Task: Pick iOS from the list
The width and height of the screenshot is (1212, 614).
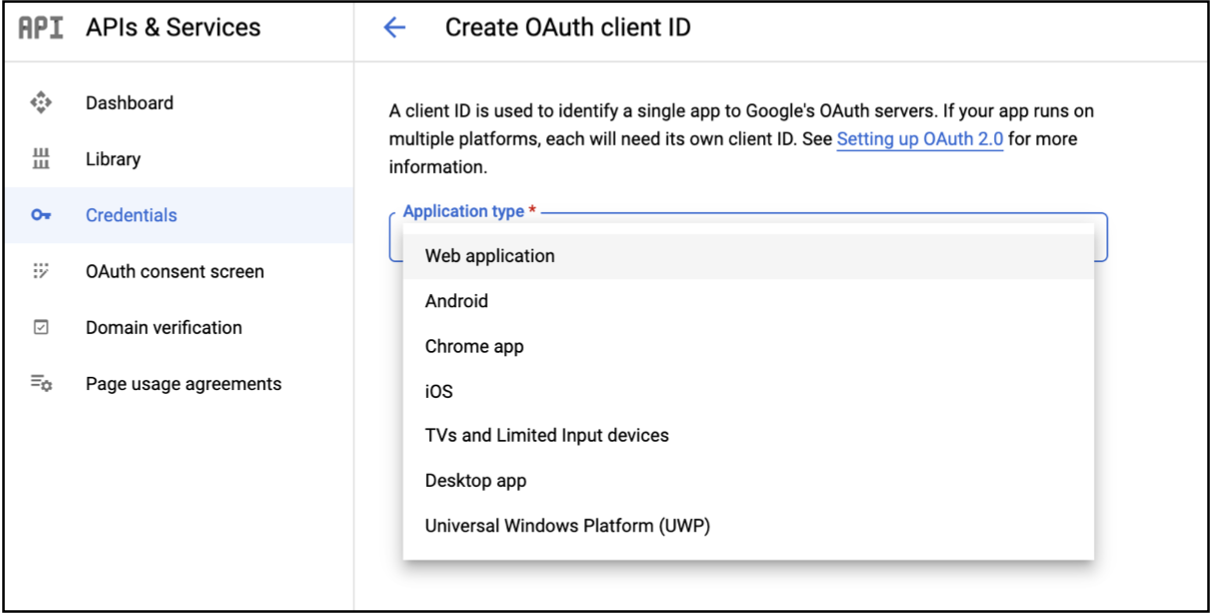Action: pyautogui.click(x=748, y=391)
